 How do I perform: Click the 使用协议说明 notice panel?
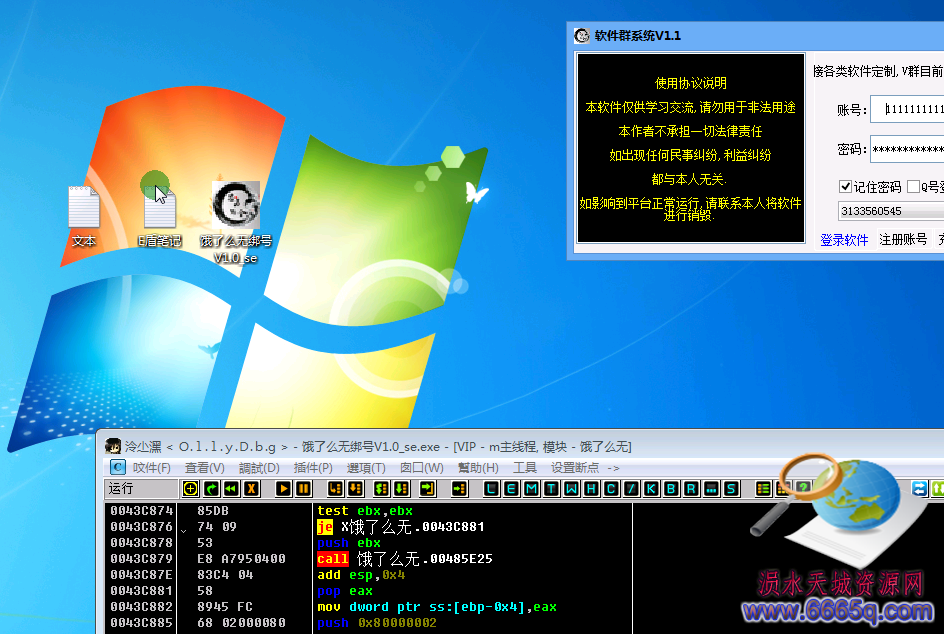point(691,148)
